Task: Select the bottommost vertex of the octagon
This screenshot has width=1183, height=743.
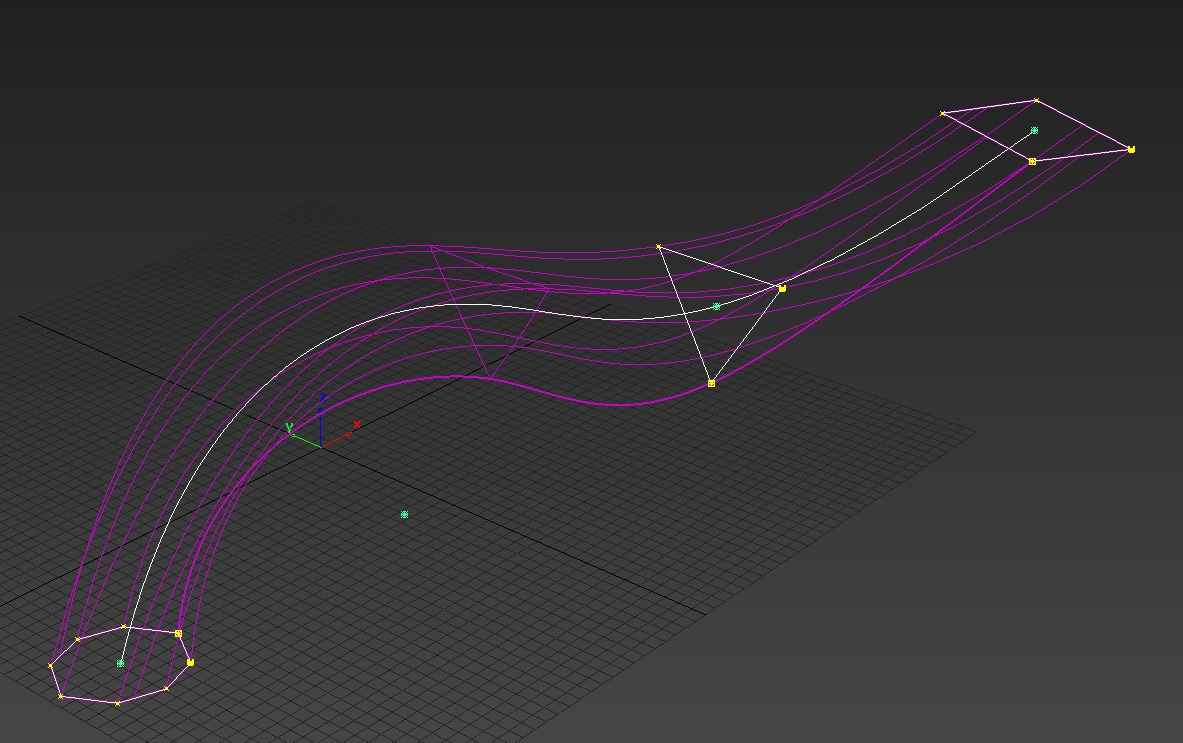Action: [x=117, y=704]
